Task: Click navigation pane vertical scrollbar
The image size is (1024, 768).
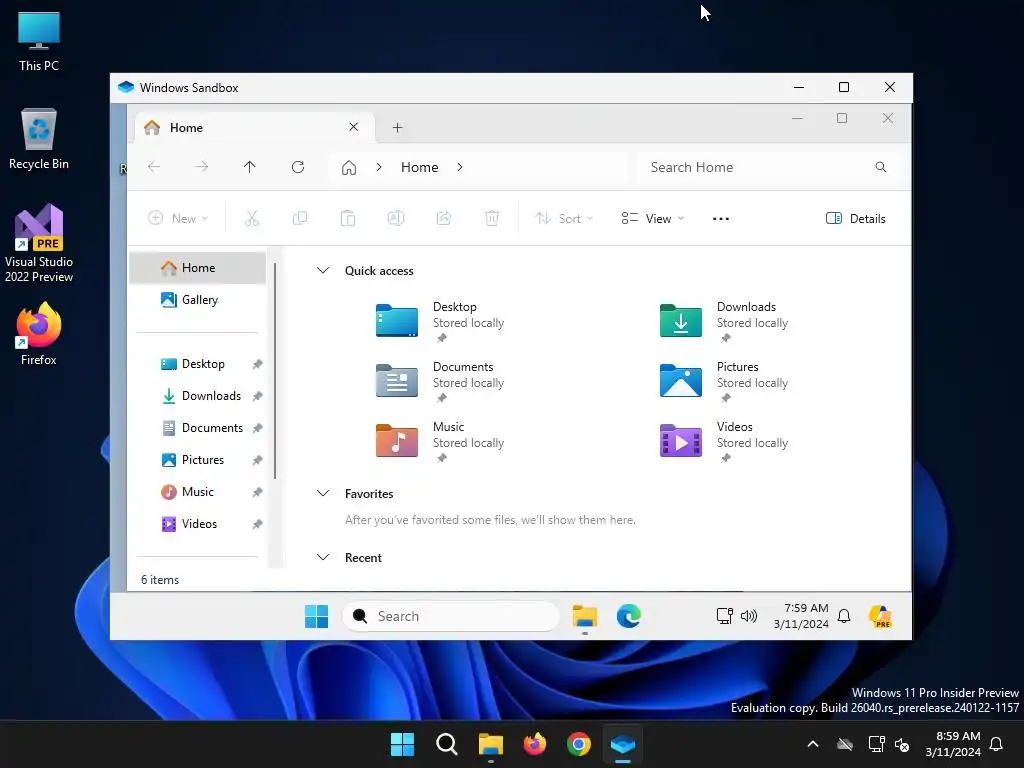Action: pyautogui.click(x=275, y=370)
